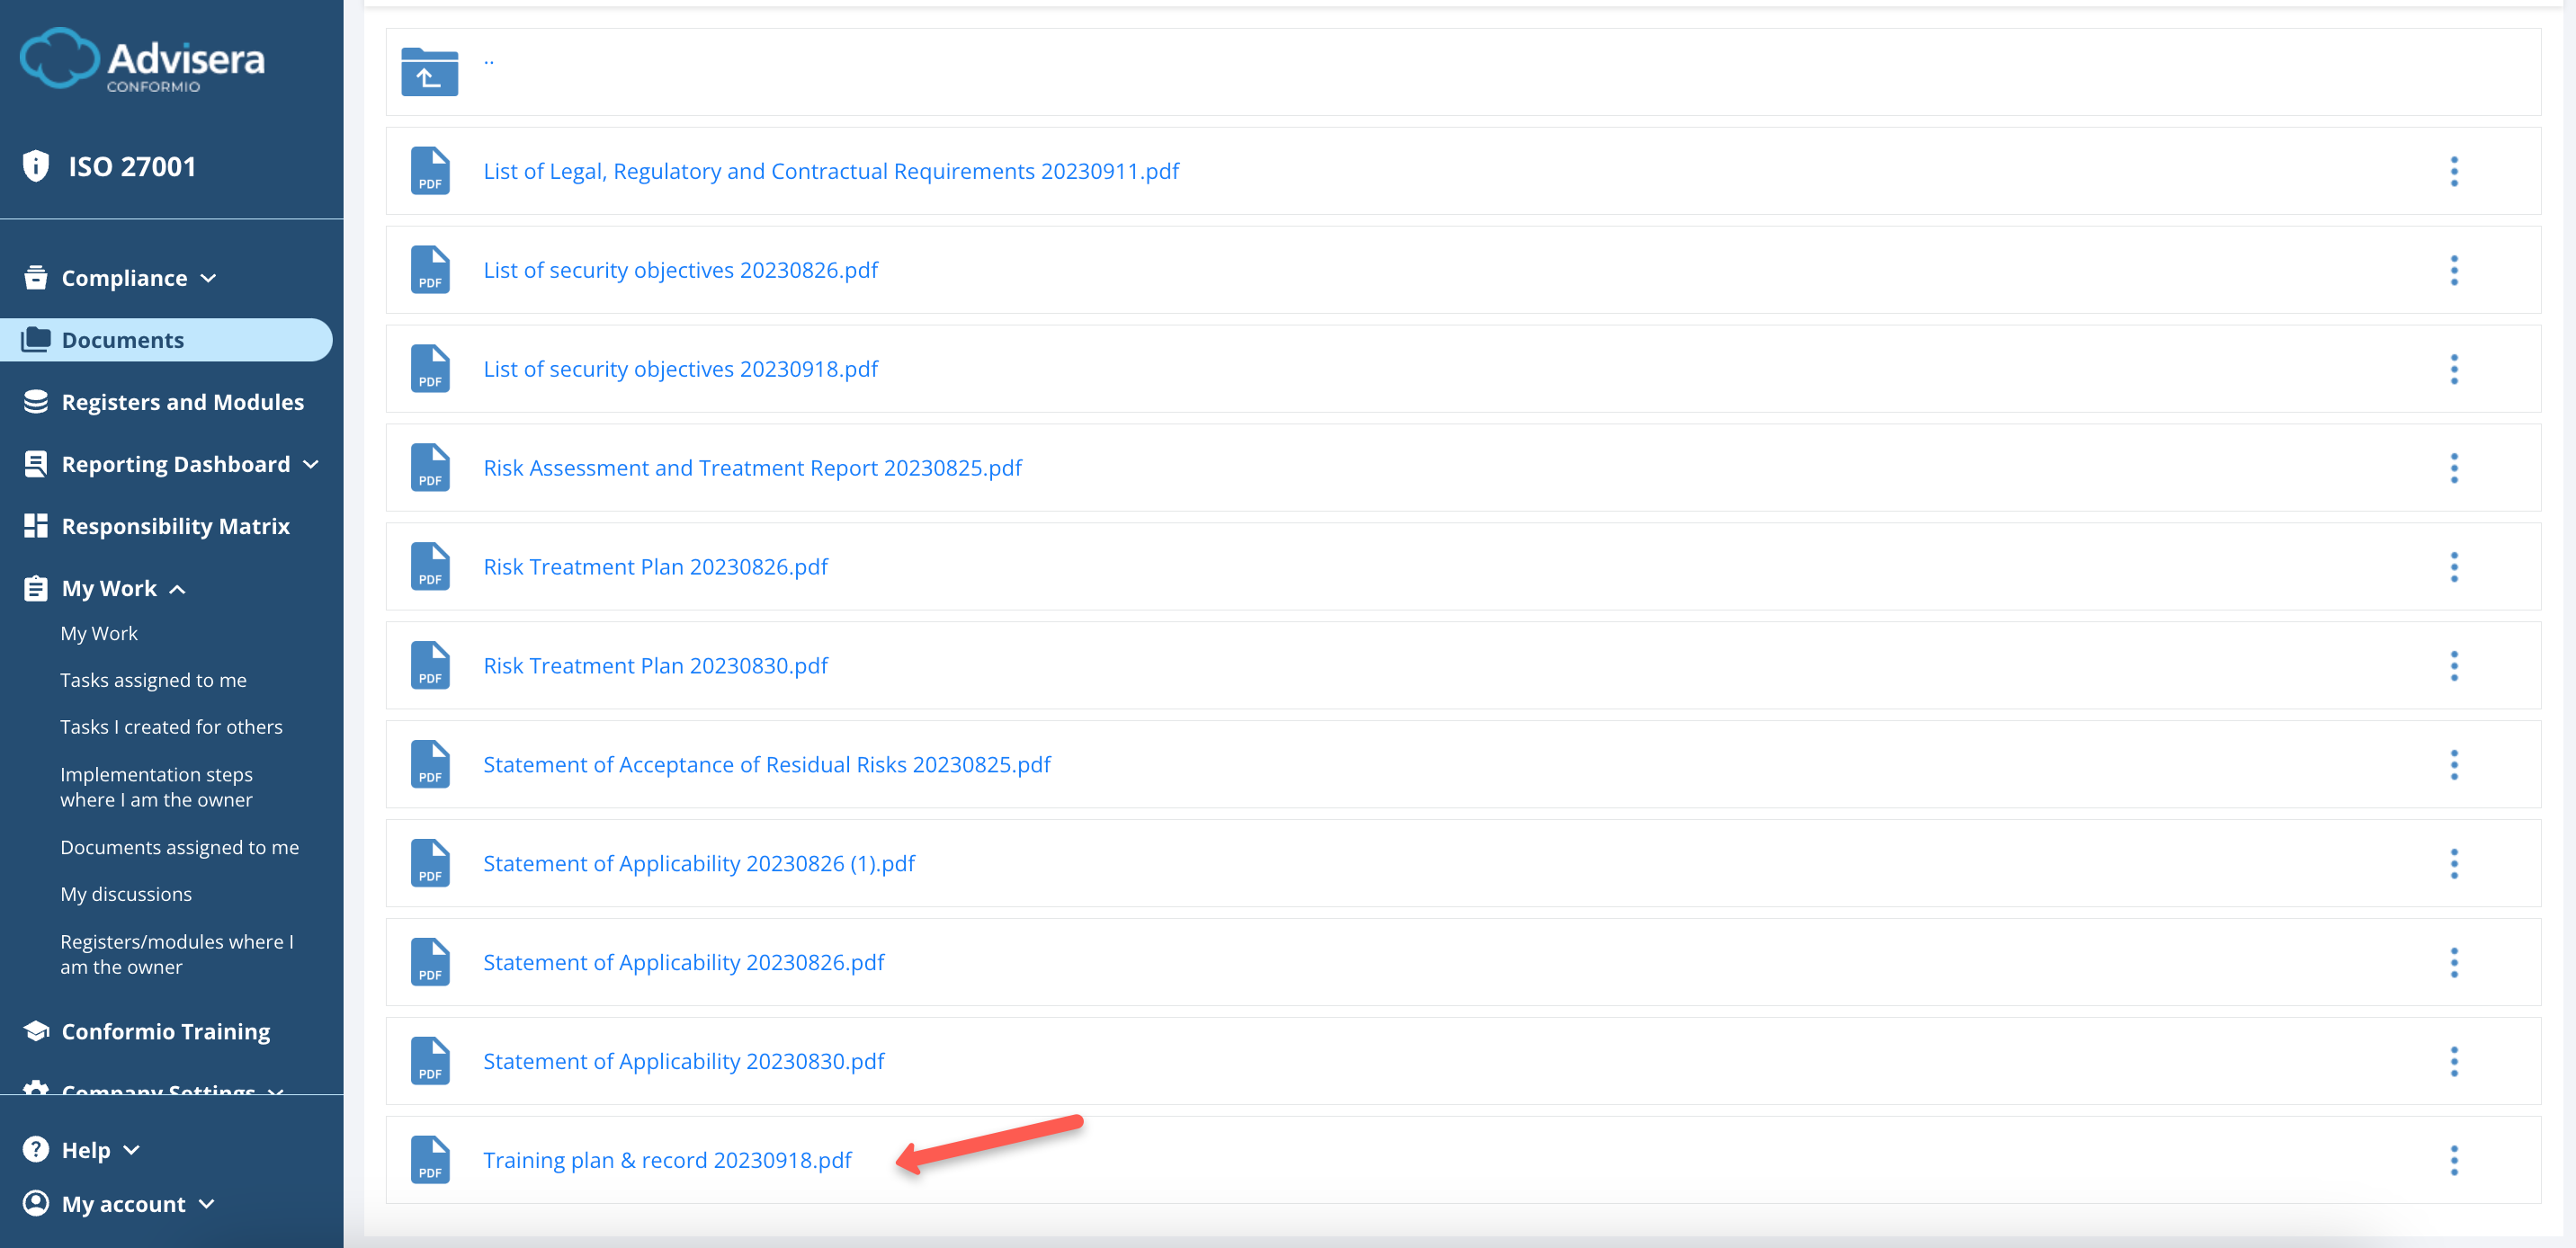Go to Registers and Modules
Screen dimensions: 2576x1248
[182, 402]
